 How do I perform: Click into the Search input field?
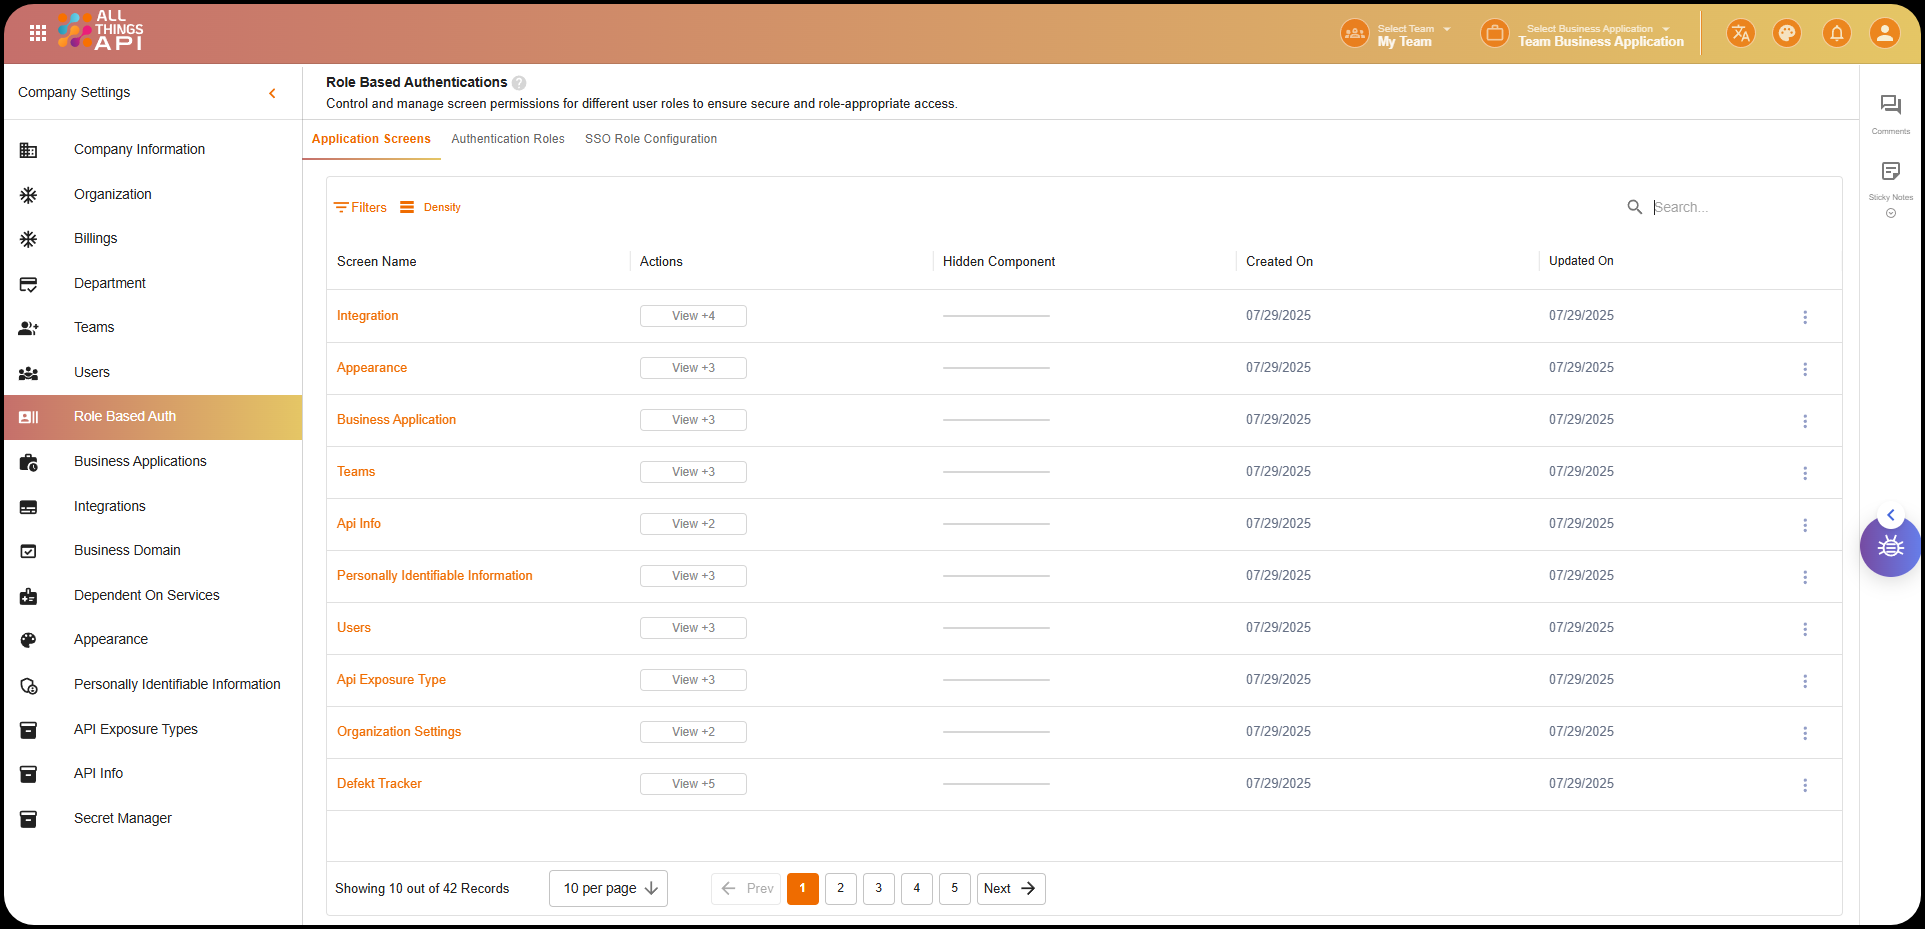pyautogui.click(x=1738, y=207)
